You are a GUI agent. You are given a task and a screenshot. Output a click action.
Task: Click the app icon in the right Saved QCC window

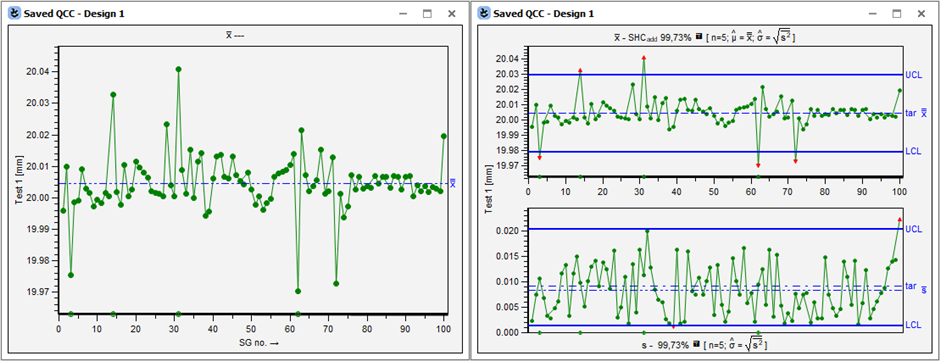[x=483, y=13]
